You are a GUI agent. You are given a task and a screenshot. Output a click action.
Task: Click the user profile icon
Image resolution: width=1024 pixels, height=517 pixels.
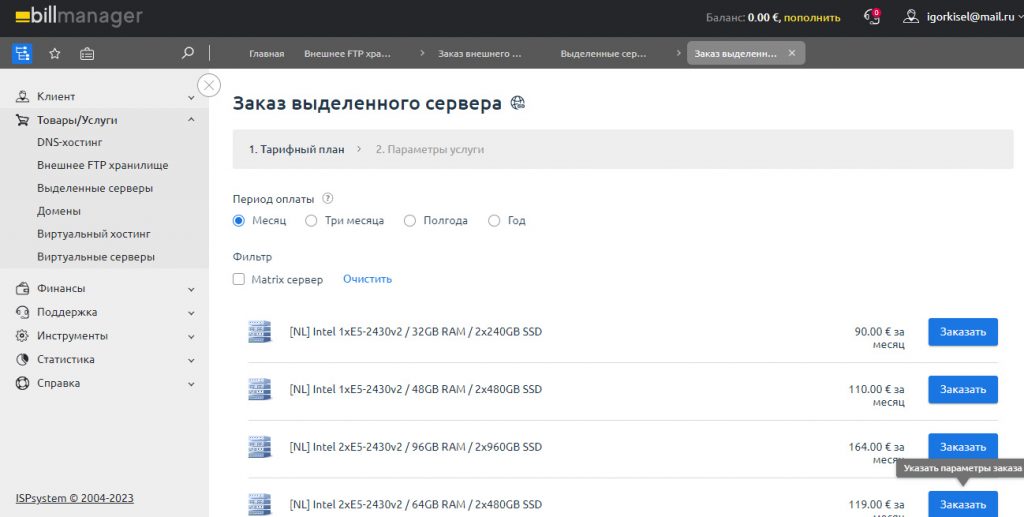point(910,17)
